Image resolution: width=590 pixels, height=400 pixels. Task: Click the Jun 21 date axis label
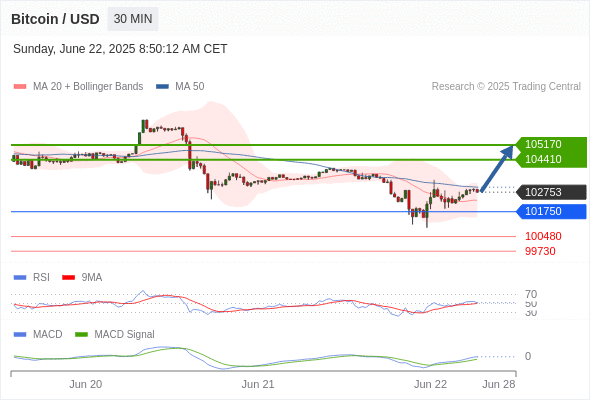(258, 384)
